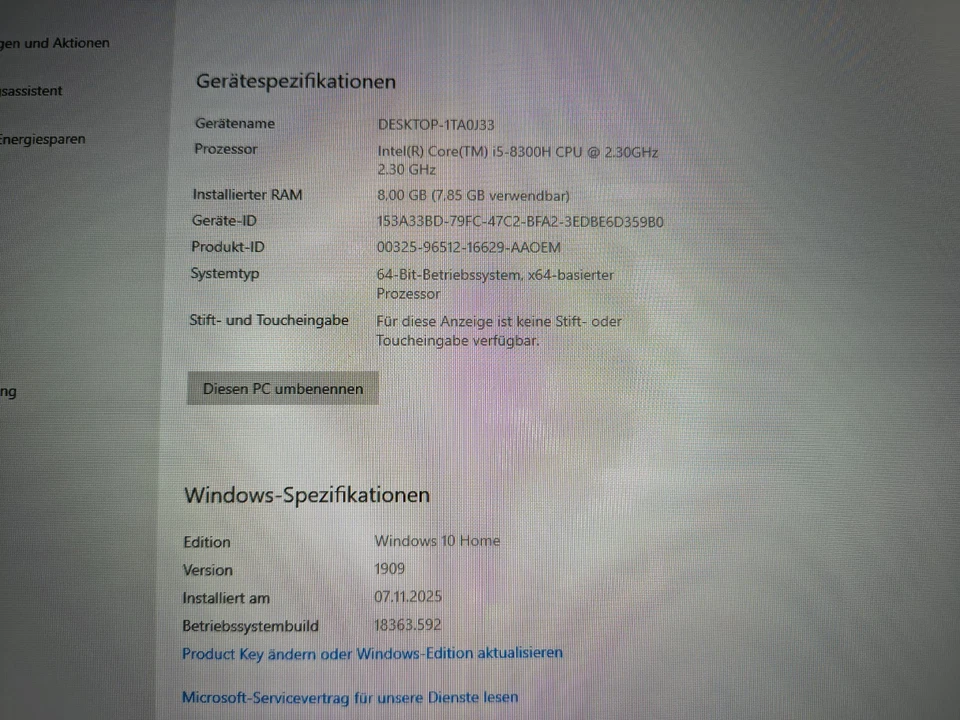Click the partially visible sidebar entry ending in "ng"
The height and width of the screenshot is (720, 960).
pyautogui.click(x=9, y=391)
